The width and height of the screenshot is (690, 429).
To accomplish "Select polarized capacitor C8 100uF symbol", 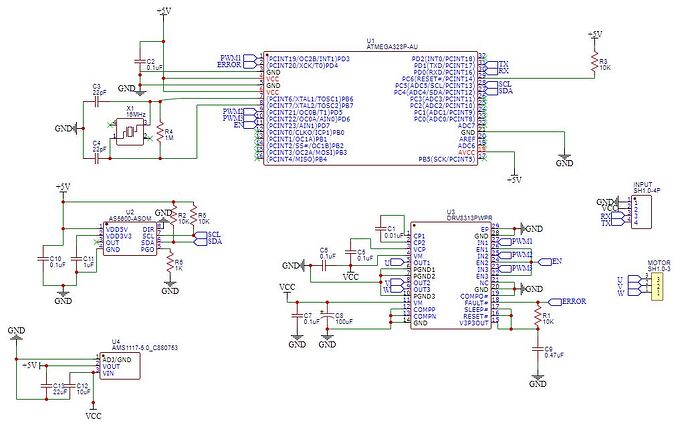I will [x=327, y=315].
